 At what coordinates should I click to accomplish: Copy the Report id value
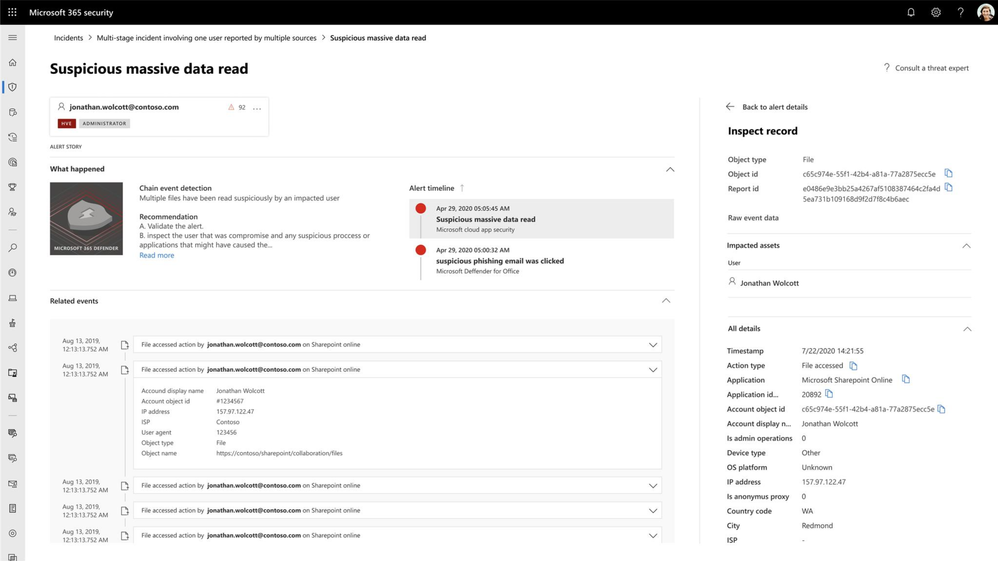coord(949,188)
